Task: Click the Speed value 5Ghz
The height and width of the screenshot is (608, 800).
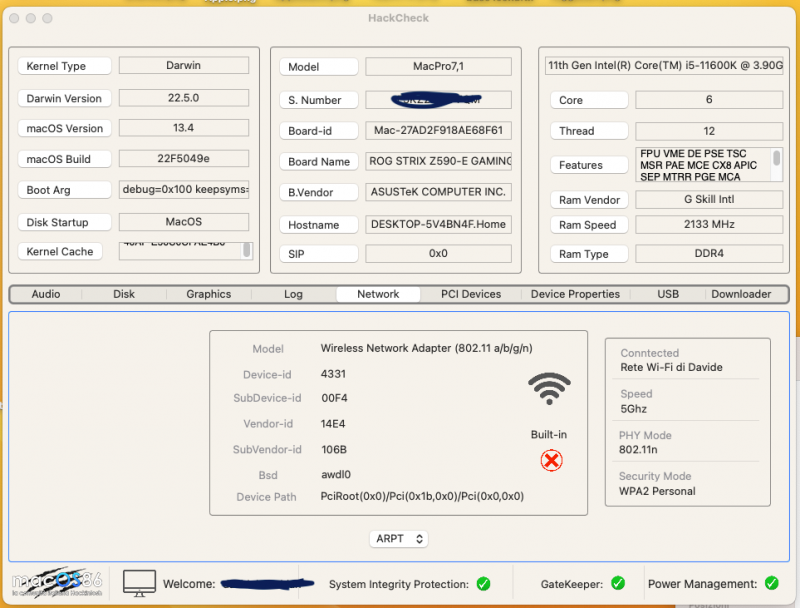Action: coord(634,409)
